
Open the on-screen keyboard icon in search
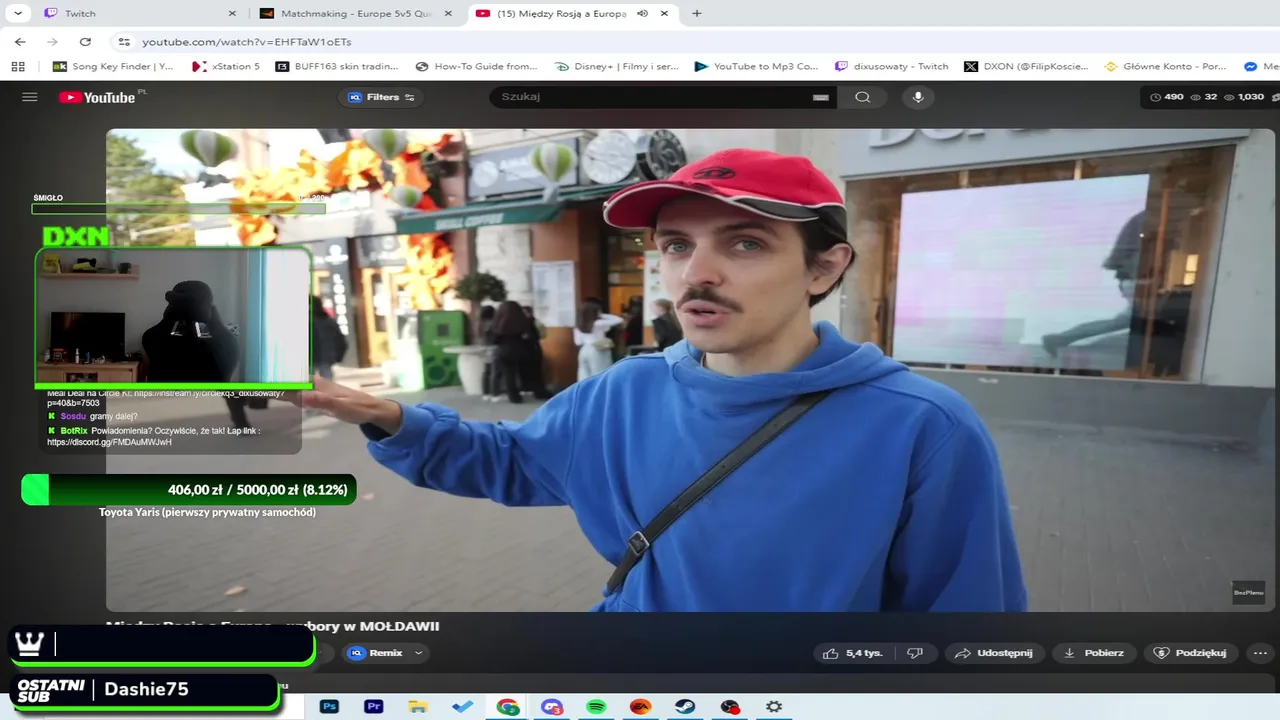click(820, 97)
